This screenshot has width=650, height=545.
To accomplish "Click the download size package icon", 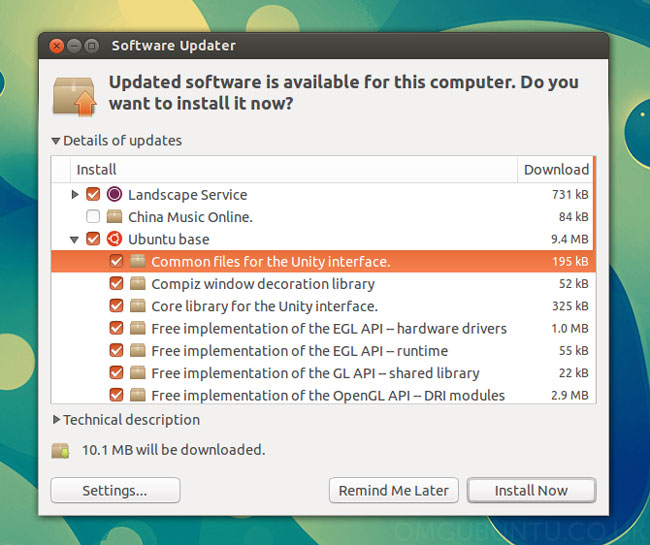I will click(62, 450).
